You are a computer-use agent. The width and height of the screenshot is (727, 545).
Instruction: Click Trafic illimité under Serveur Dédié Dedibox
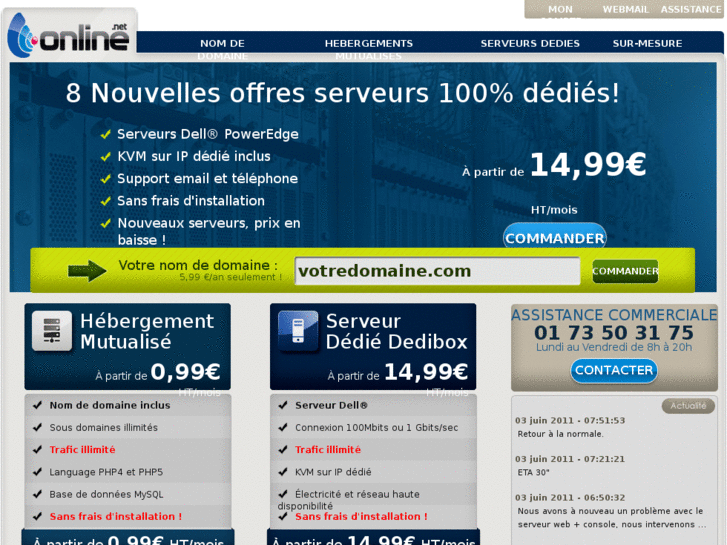point(328,449)
